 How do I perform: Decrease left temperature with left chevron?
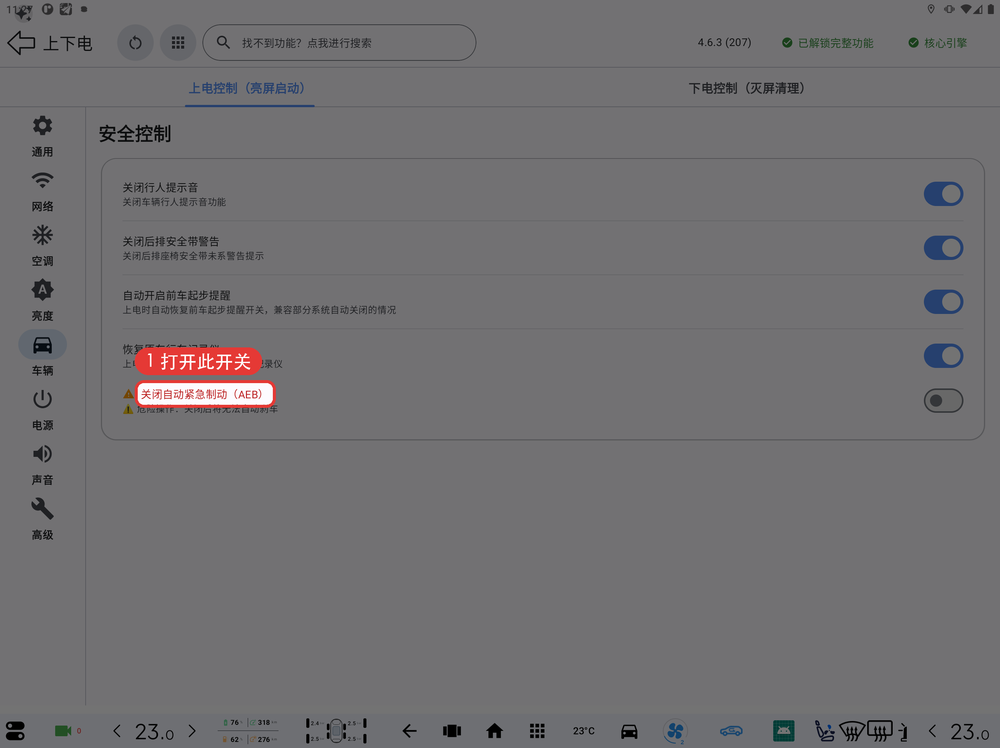tap(117, 731)
